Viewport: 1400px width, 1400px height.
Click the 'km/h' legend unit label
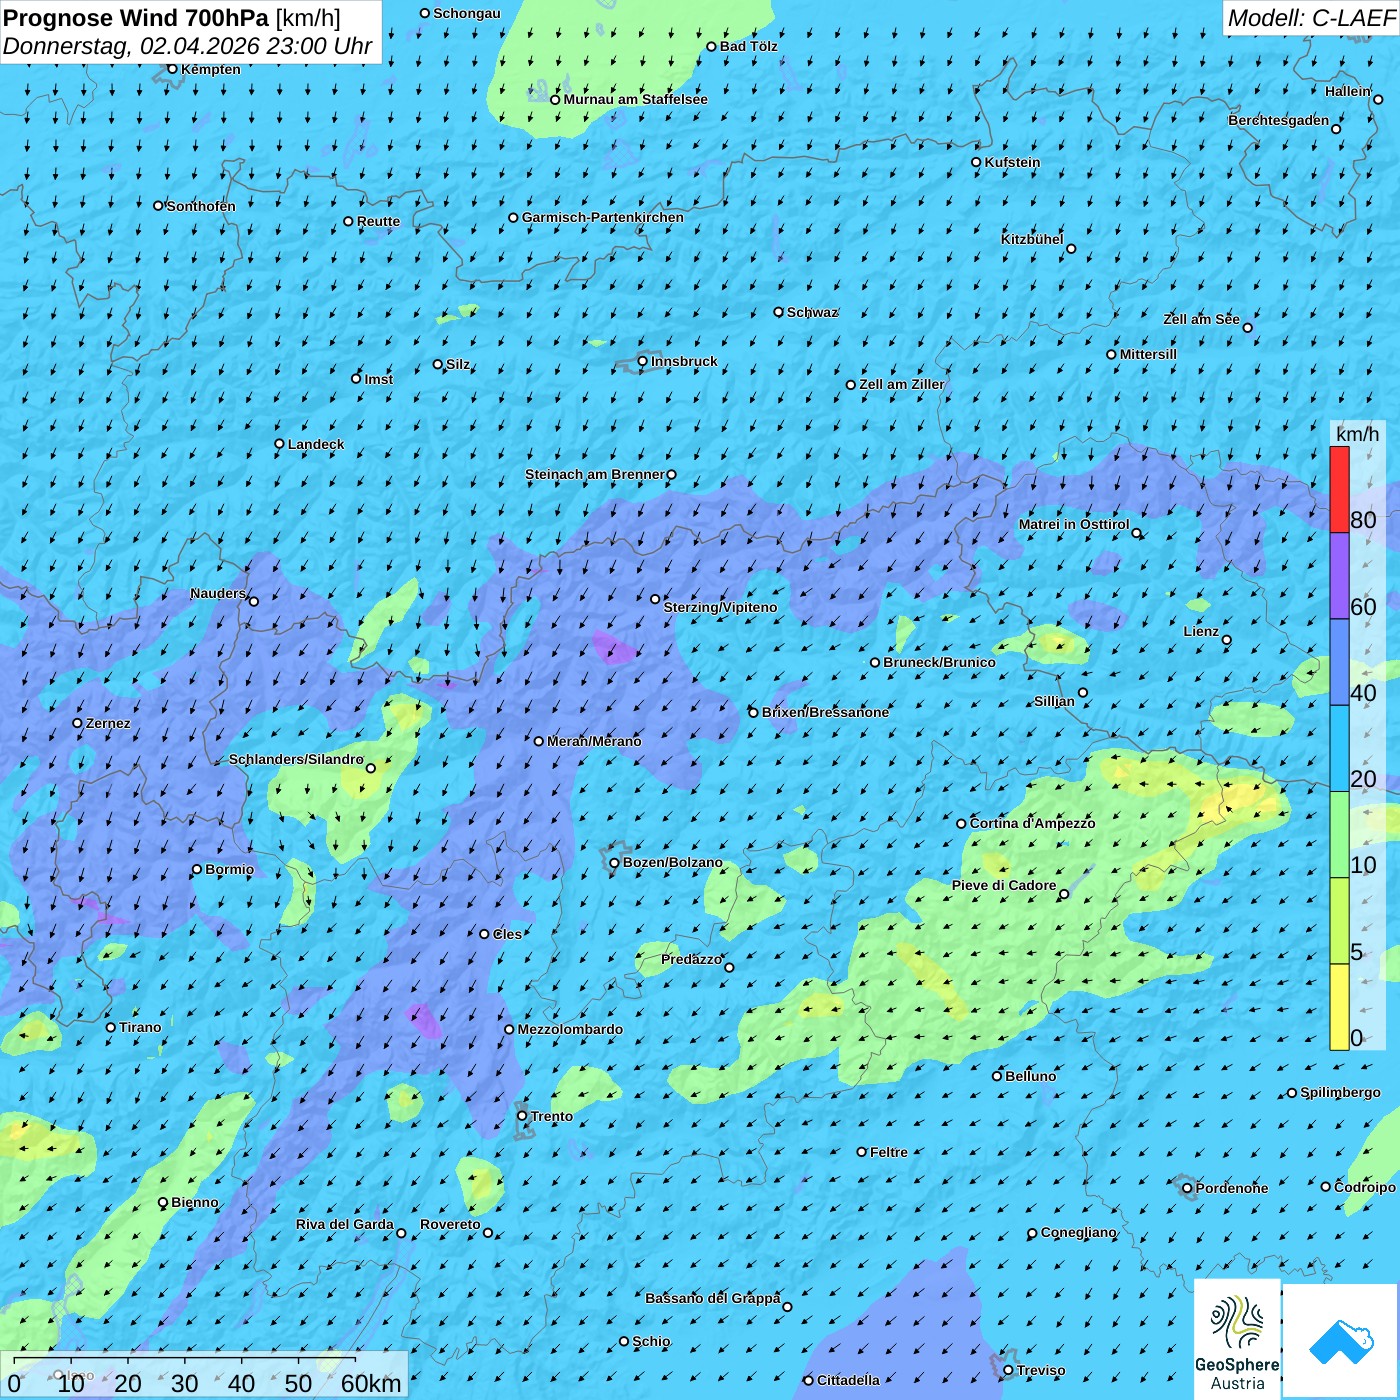tap(1358, 434)
